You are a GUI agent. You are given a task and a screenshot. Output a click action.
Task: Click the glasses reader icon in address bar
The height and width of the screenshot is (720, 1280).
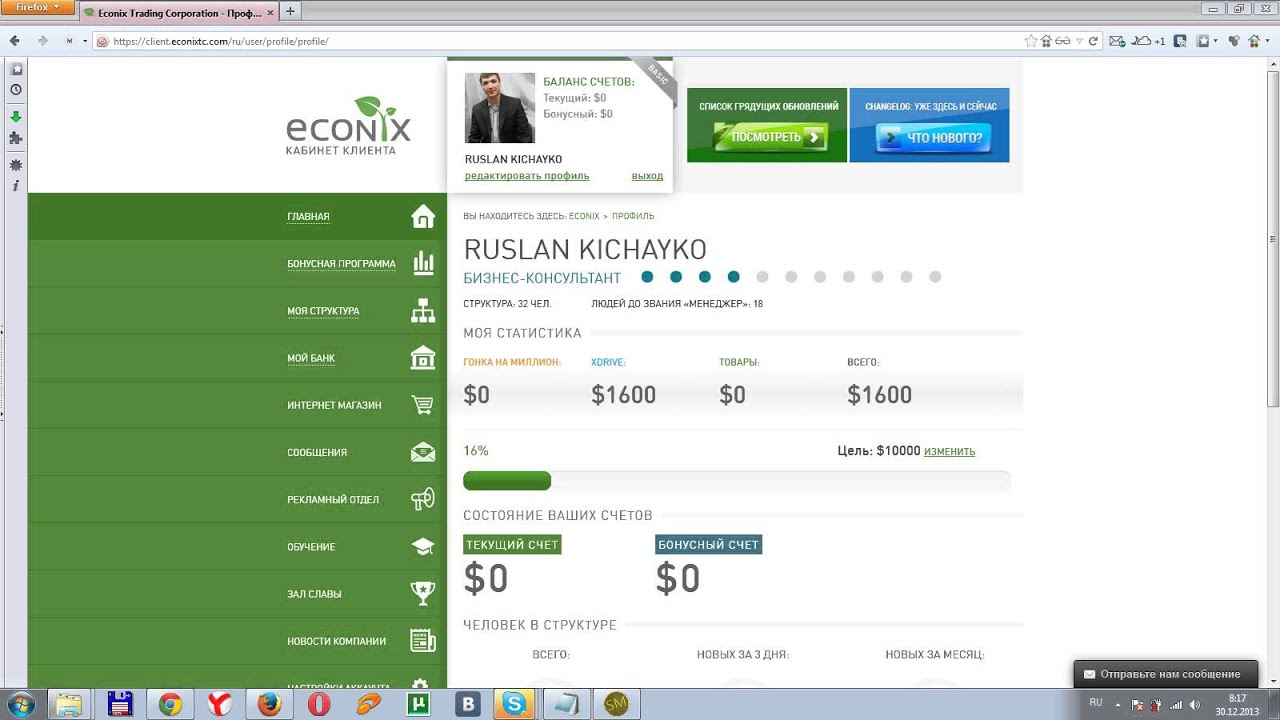1063,41
